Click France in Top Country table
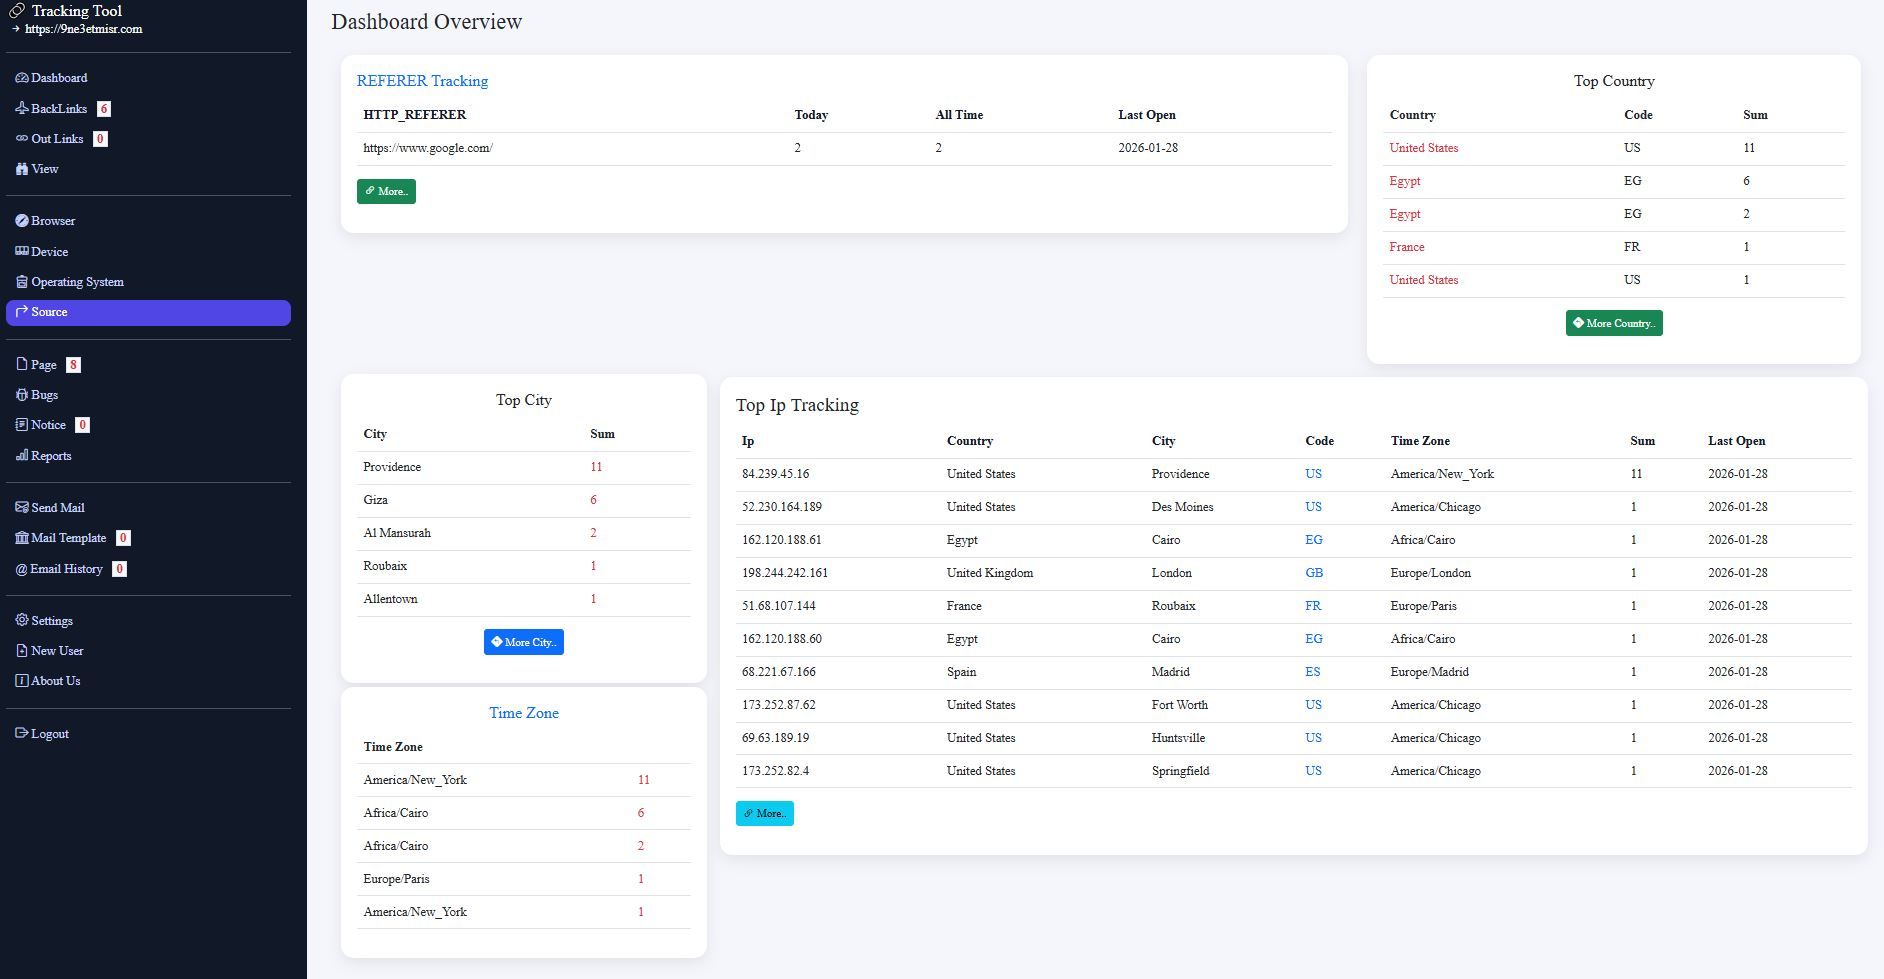This screenshot has height=979, width=1884. [1407, 247]
